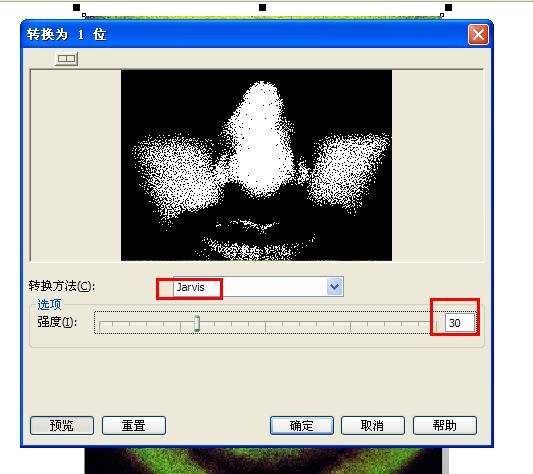This screenshot has height=474, width=533.
Task: Toggle the dual-pane preview view icon
Action: click(x=67, y=59)
